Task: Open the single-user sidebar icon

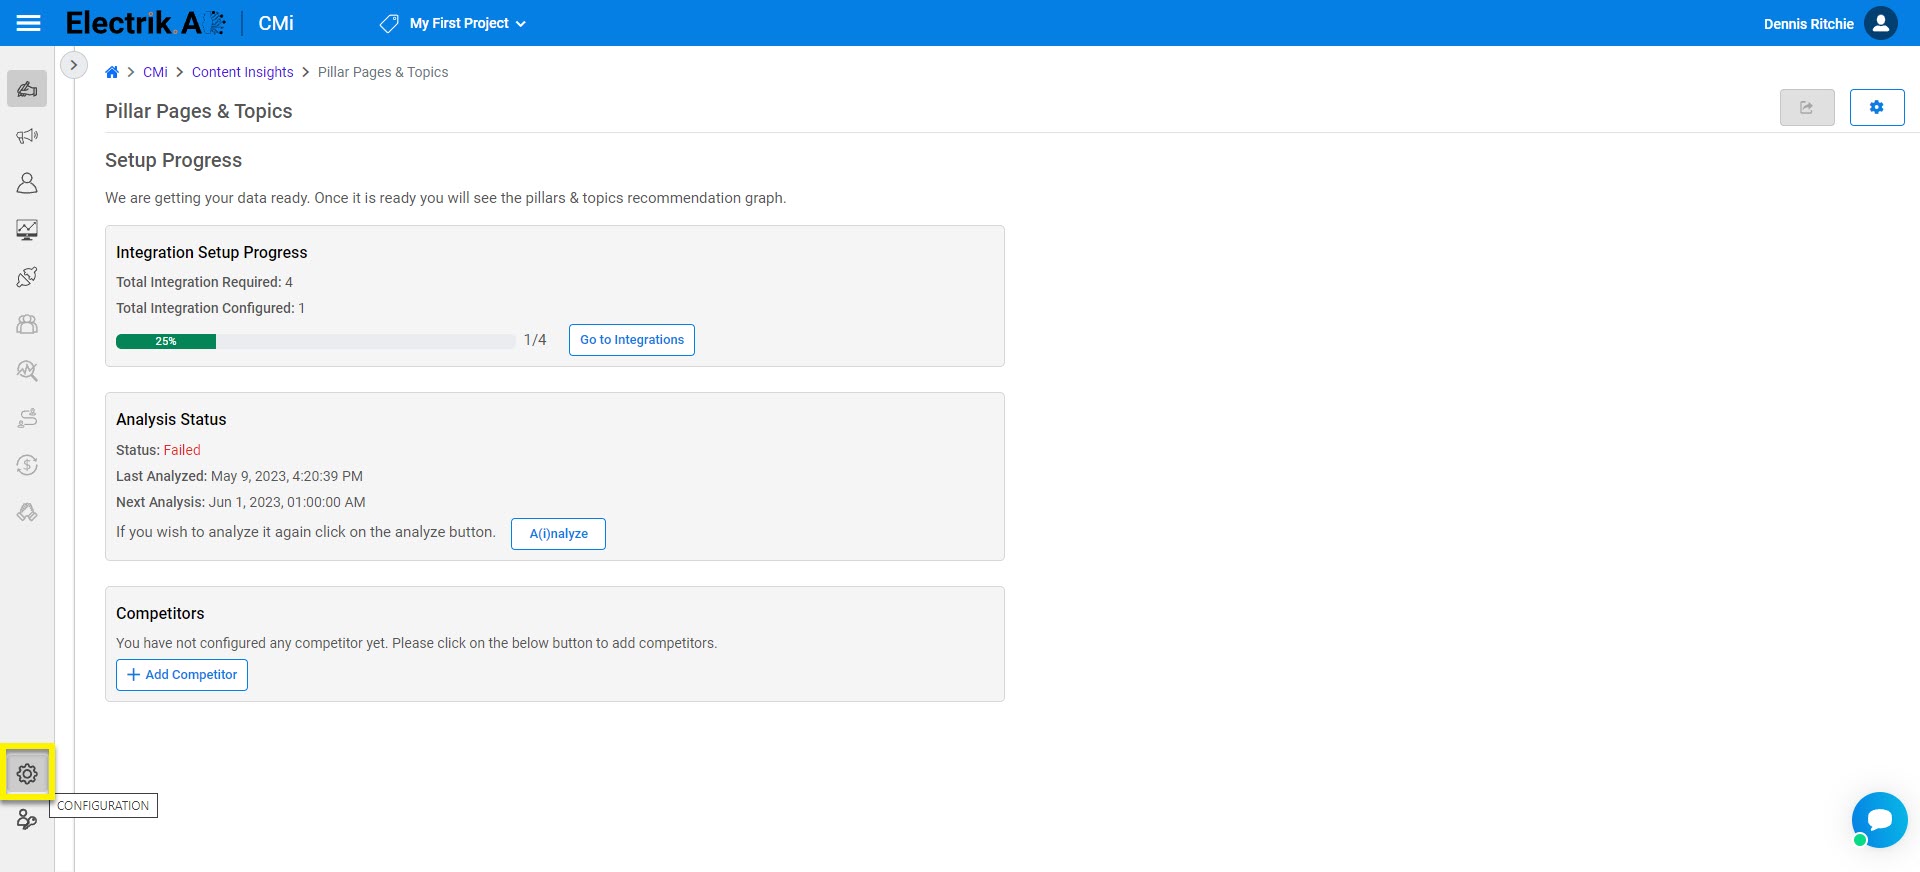Action: point(27,183)
